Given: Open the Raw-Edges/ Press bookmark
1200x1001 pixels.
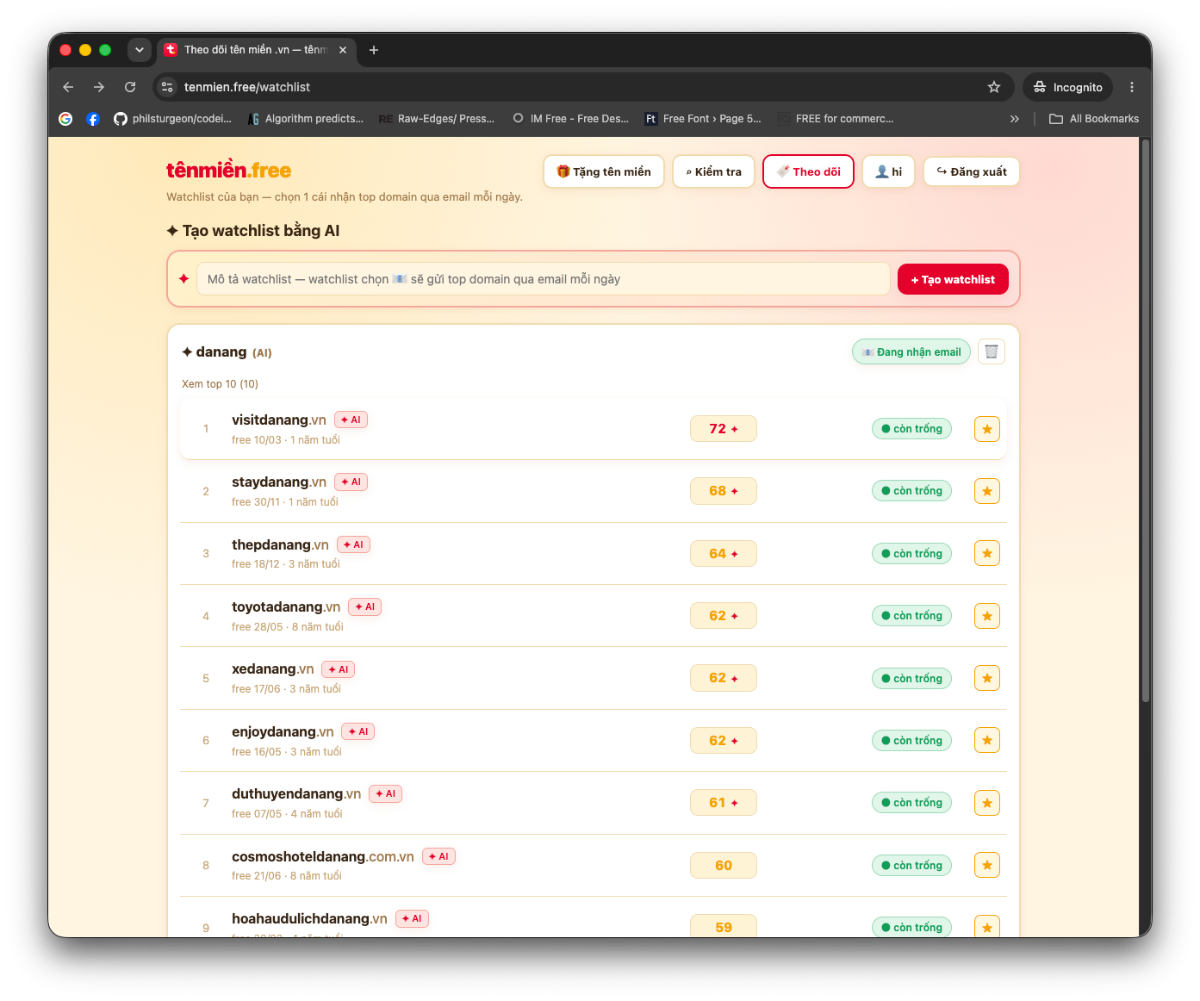Looking at the screenshot, I should coord(437,118).
